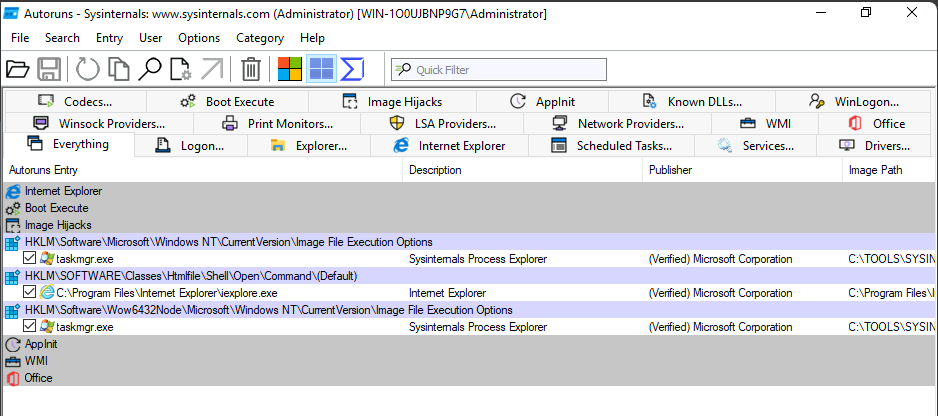Click the Find magnifier toolbar icon
Image resolution: width=938 pixels, height=416 pixels.
150,69
